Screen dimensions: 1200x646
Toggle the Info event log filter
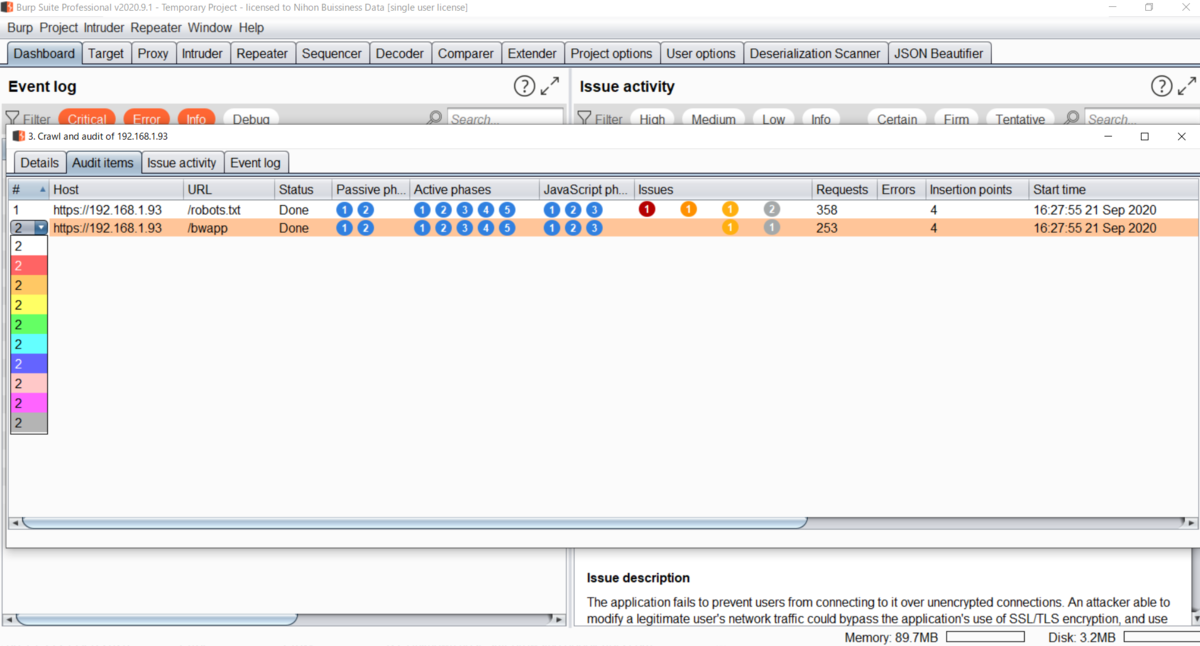pos(196,119)
